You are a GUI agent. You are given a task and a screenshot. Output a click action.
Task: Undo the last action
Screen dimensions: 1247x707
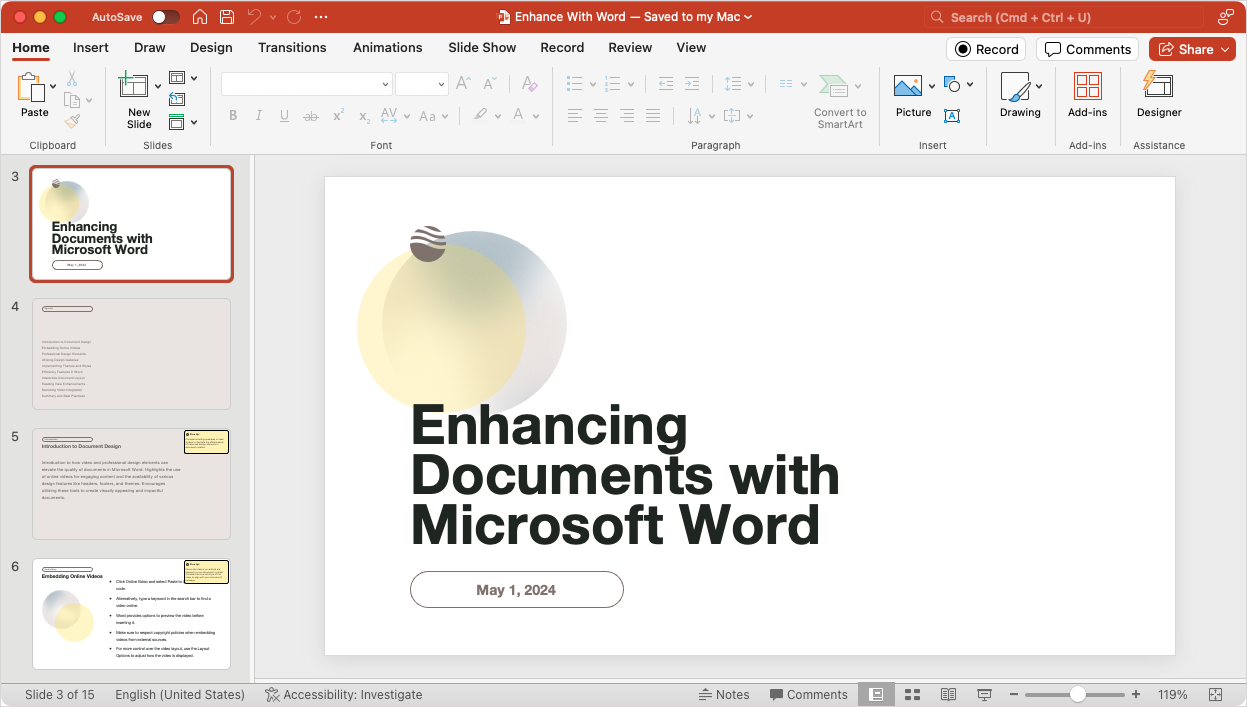click(x=254, y=17)
